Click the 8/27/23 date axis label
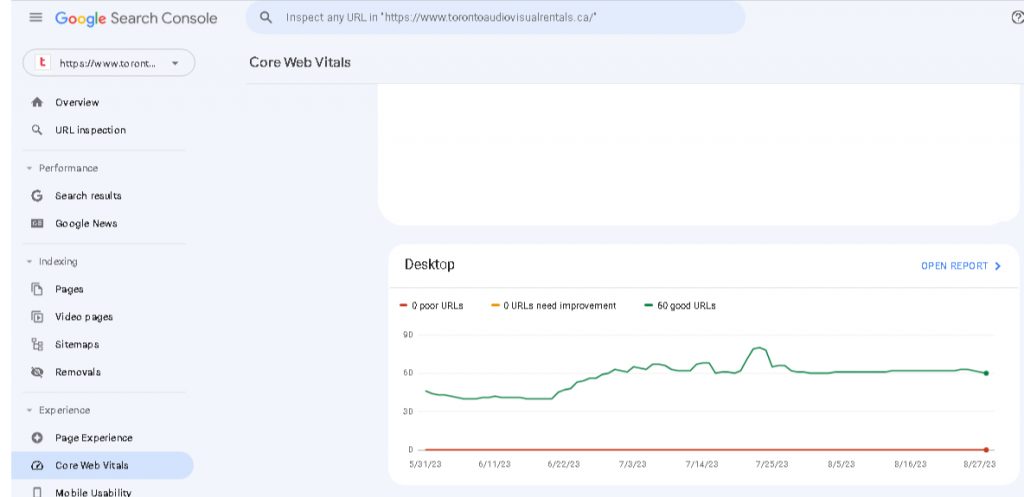 (980, 464)
